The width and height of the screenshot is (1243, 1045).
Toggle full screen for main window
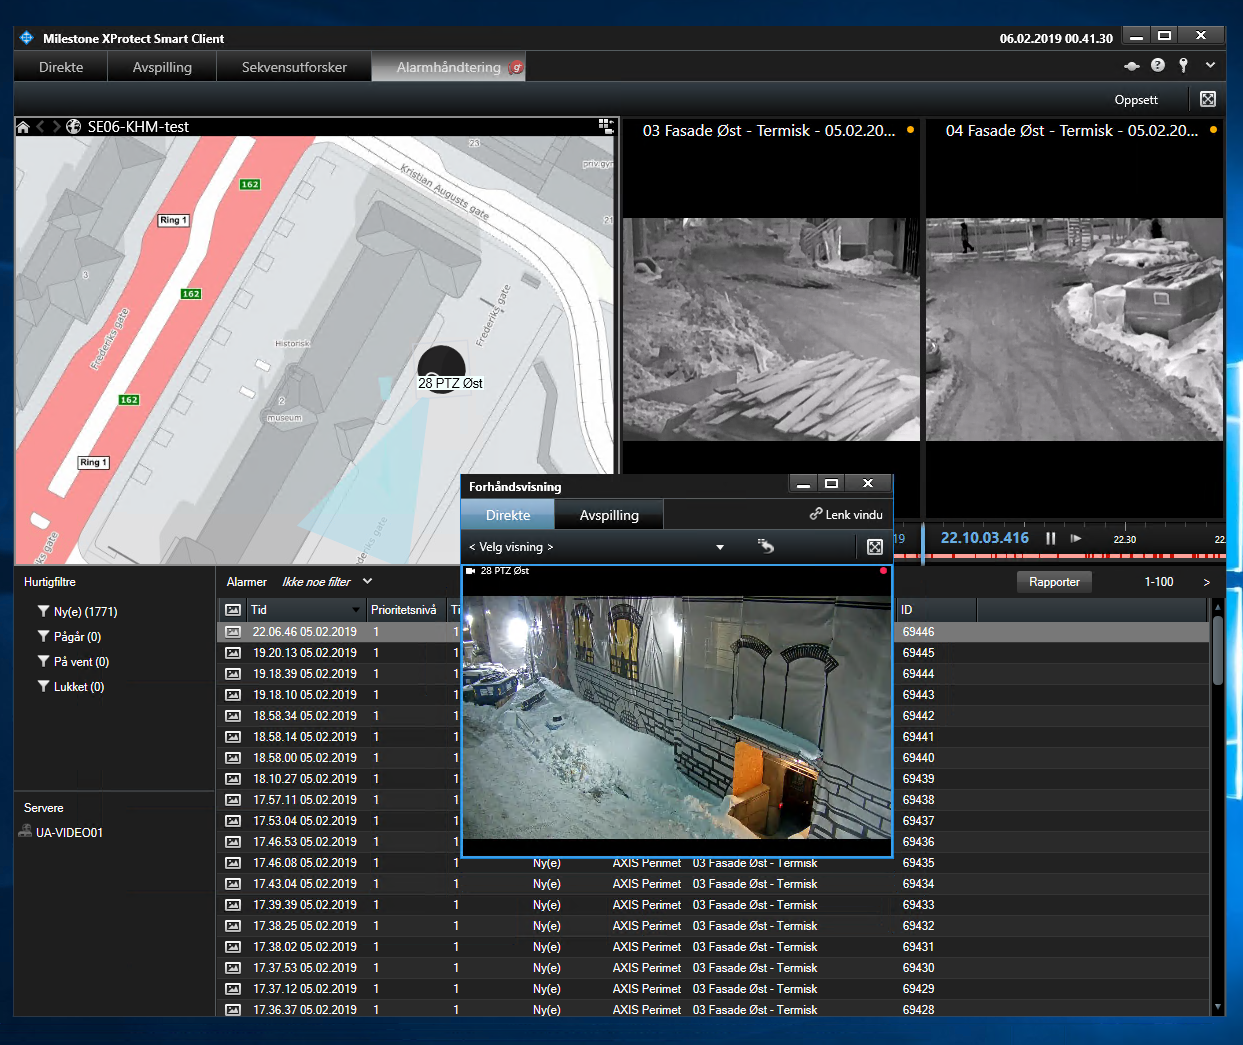point(1208,99)
